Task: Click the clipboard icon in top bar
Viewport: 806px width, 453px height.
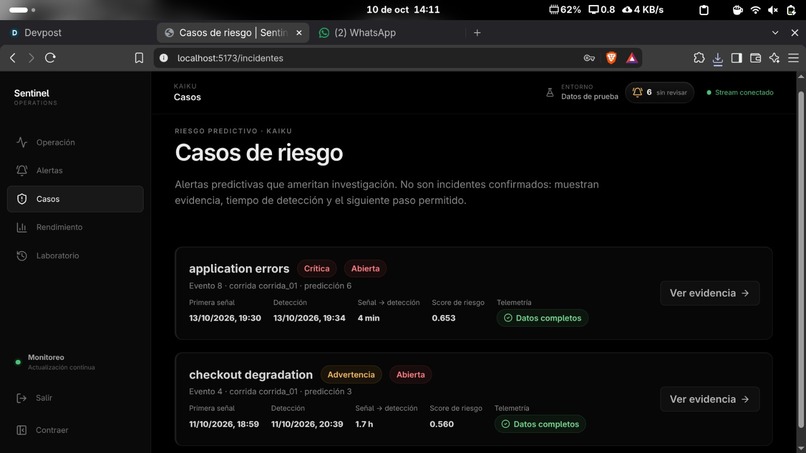Action: pos(704,10)
